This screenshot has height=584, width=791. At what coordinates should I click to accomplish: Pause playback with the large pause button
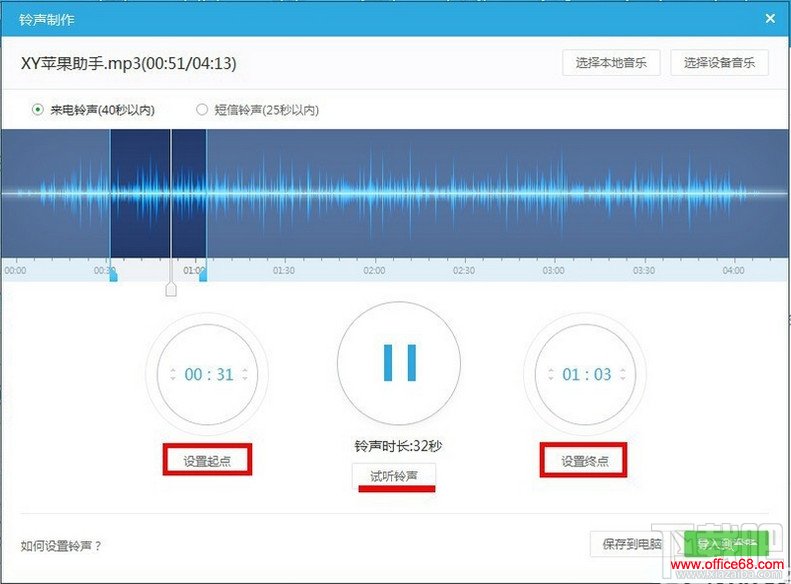click(x=399, y=363)
